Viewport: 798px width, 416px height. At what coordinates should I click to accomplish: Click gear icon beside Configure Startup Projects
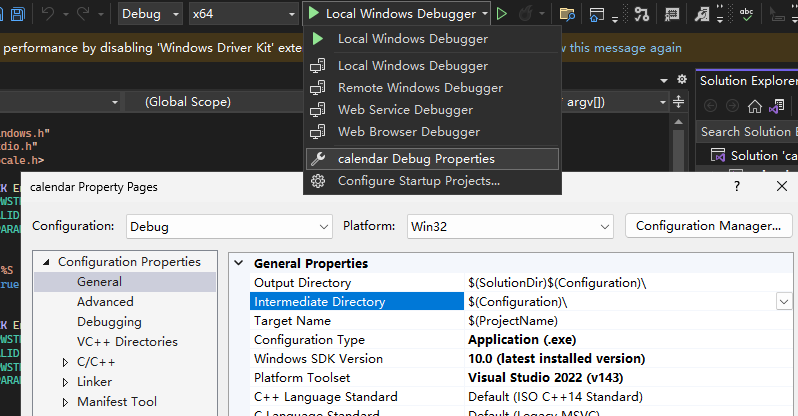(x=318, y=181)
